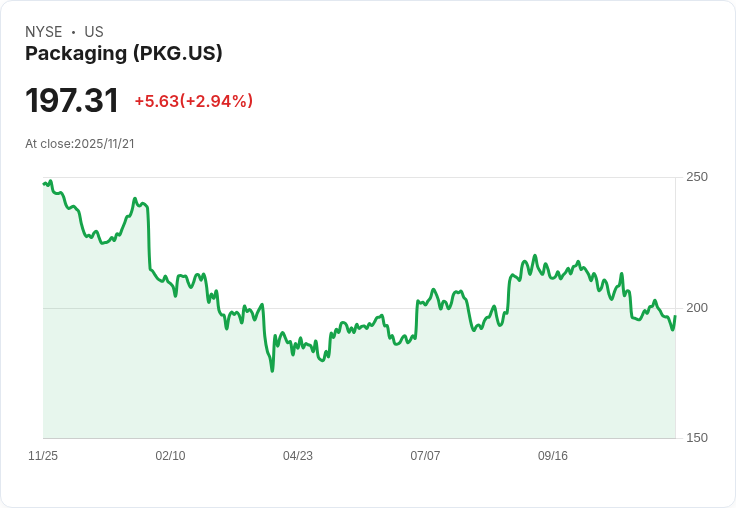Select the 11/25 date on the x-axis
The image size is (736, 508).
[43, 456]
